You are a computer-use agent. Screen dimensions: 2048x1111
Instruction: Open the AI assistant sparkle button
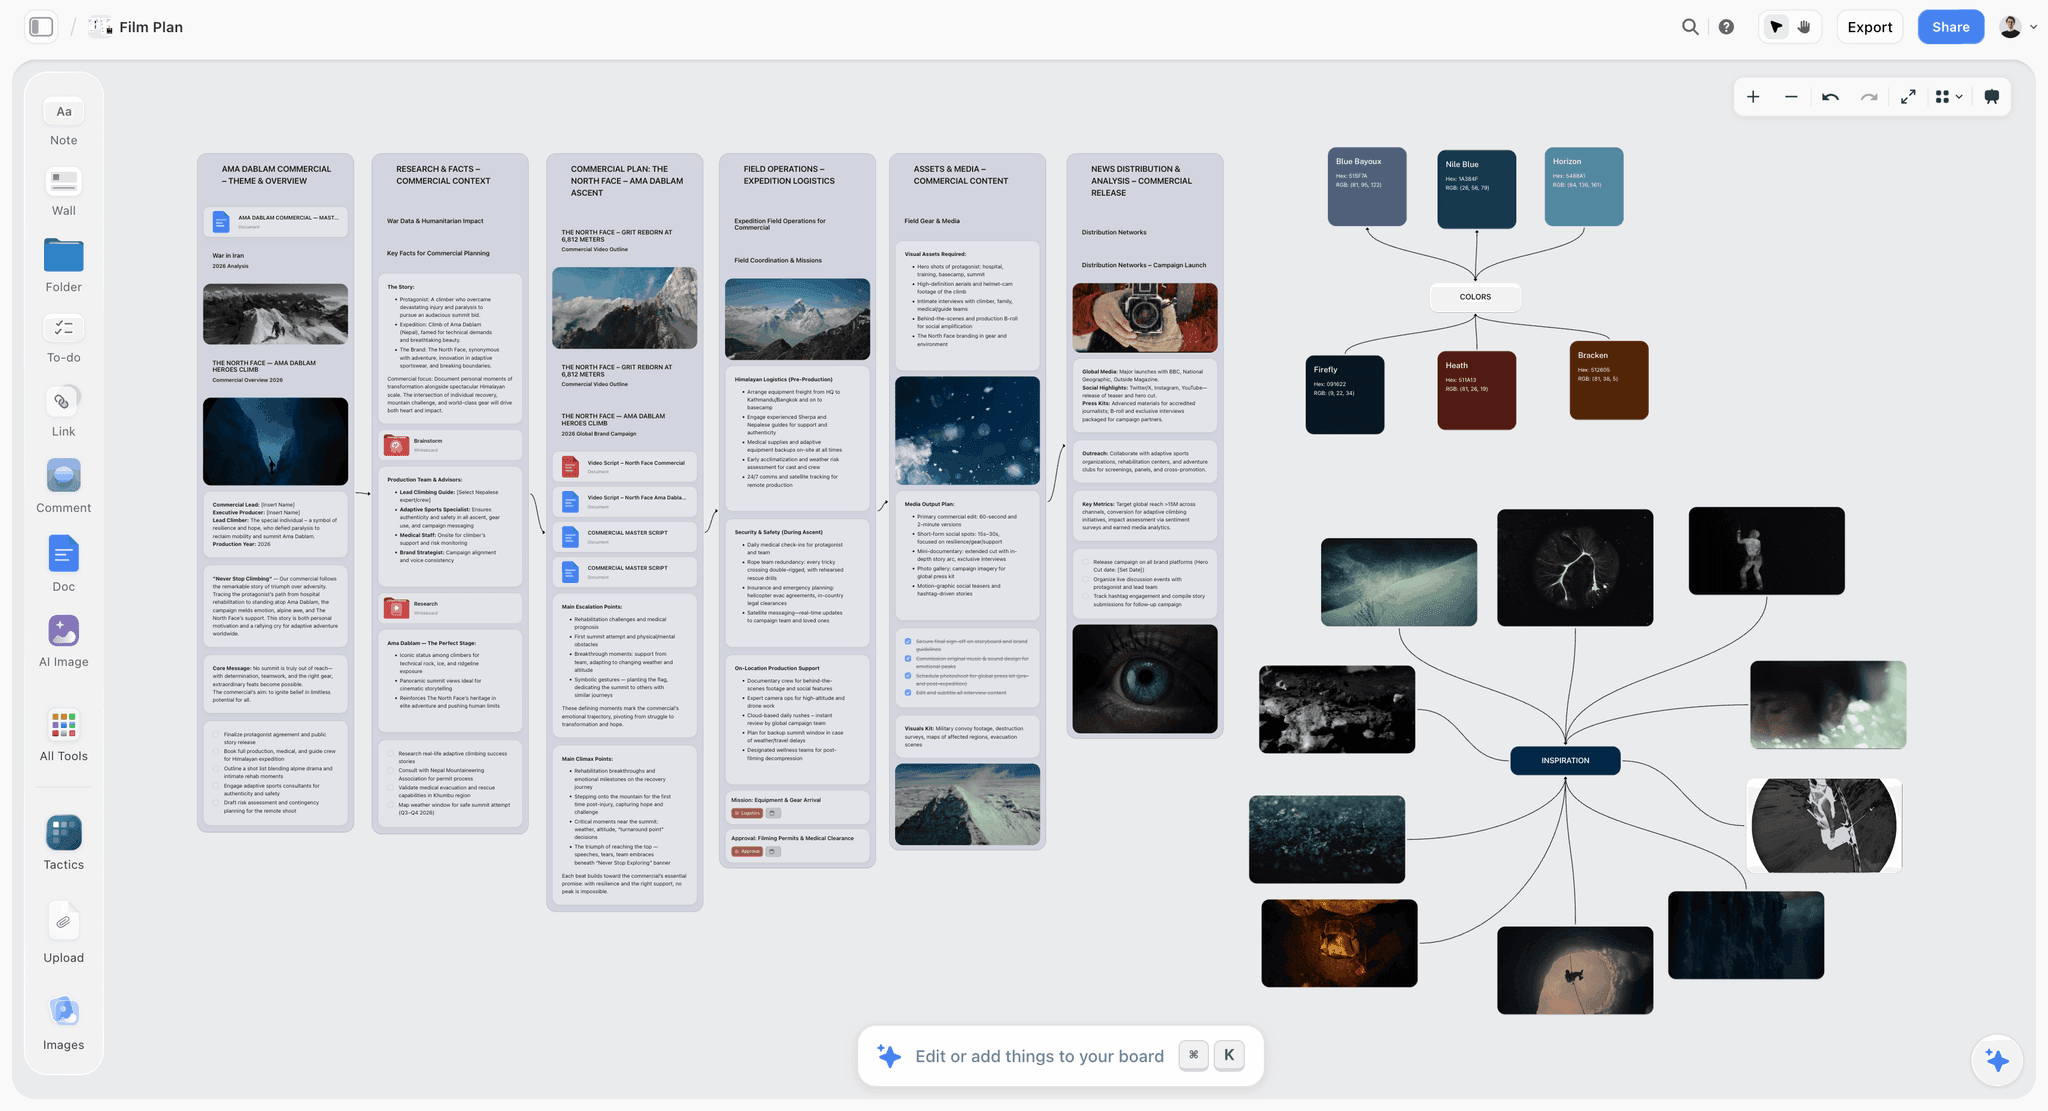pos(1997,1060)
